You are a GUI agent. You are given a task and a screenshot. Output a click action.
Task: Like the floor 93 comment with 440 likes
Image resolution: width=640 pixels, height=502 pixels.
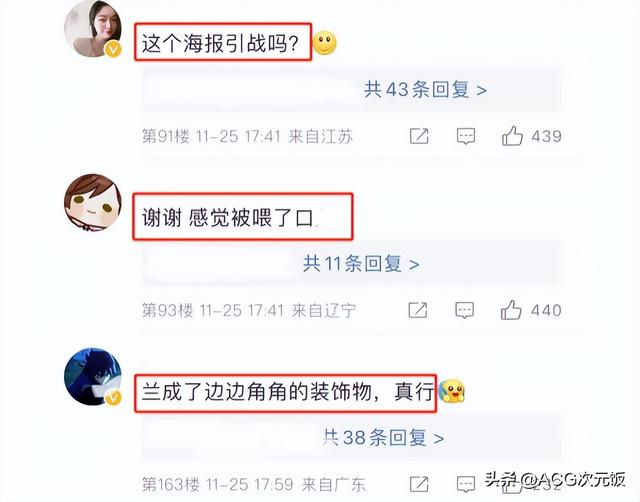click(x=511, y=310)
